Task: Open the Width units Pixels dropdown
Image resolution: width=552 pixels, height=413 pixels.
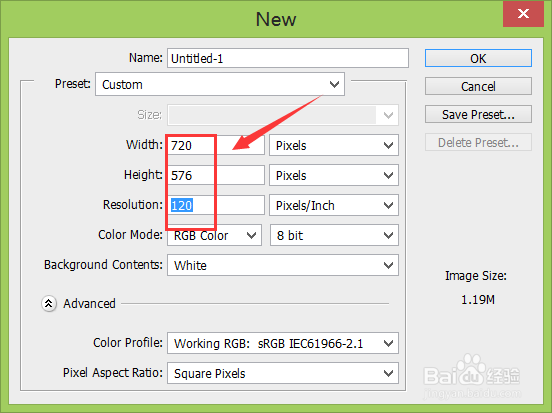Action: pyautogui.click(x=334, y=145)
